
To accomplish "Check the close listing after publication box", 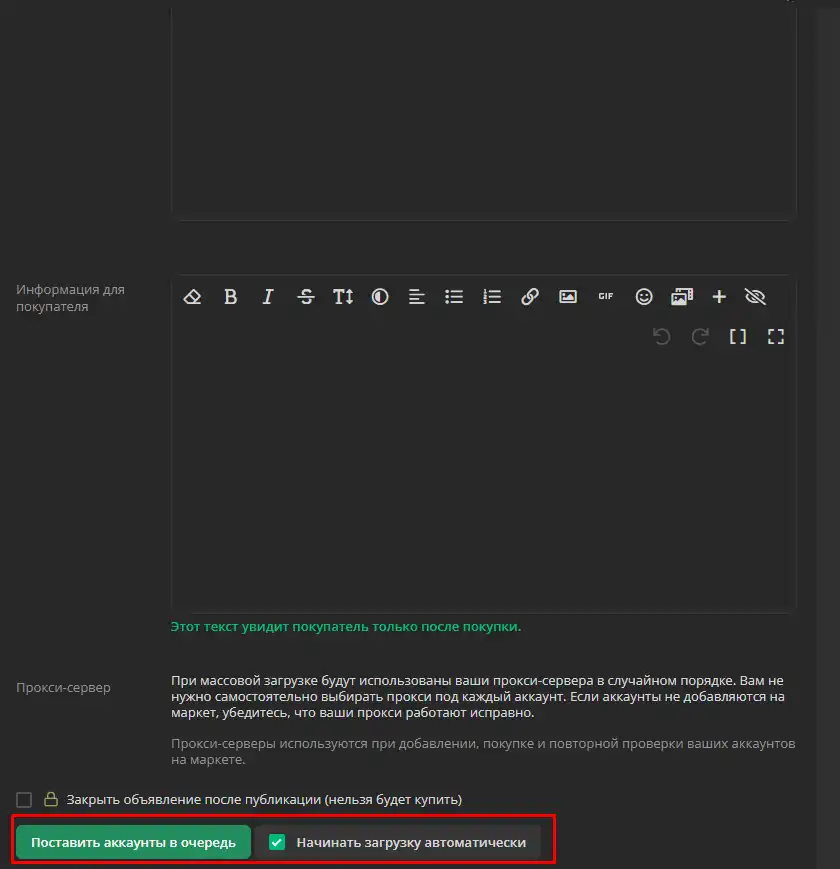I will [x=24, y=800].
